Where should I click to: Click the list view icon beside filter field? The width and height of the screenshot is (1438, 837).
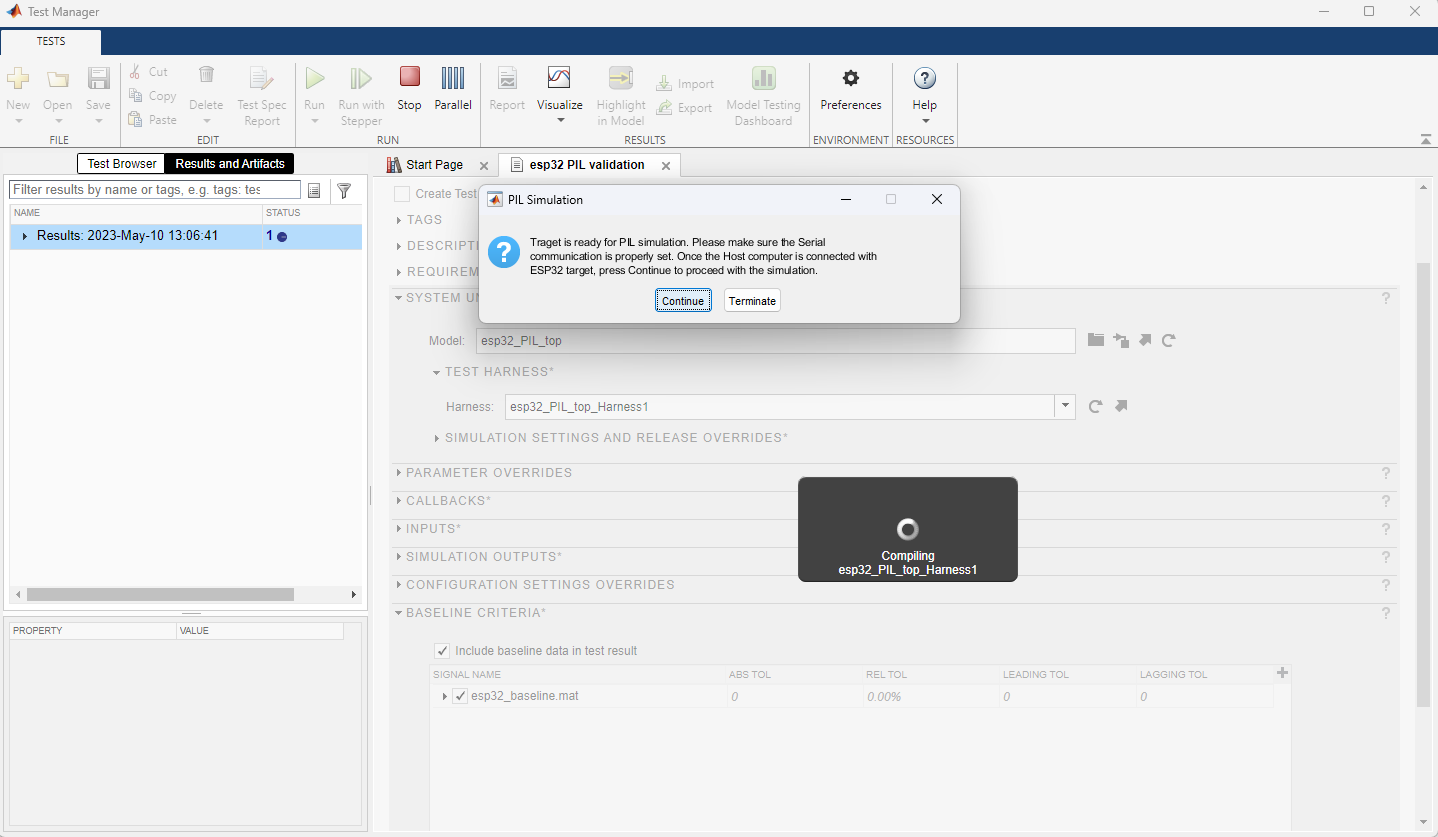point(314,190)
